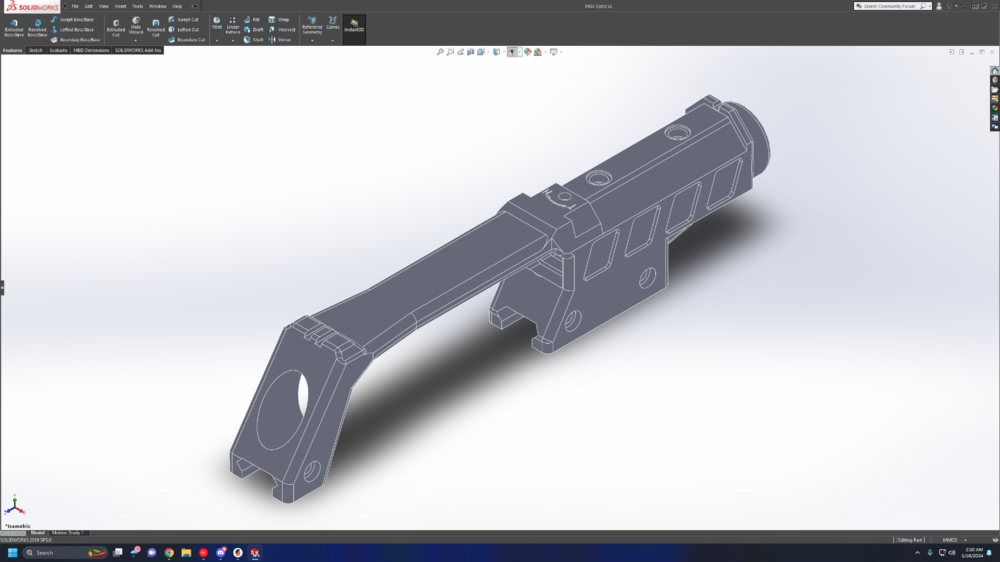This screenshot has height=562, width=1000.
Task: Apply the Shell feature tool
Action: (x=254, y=40)
